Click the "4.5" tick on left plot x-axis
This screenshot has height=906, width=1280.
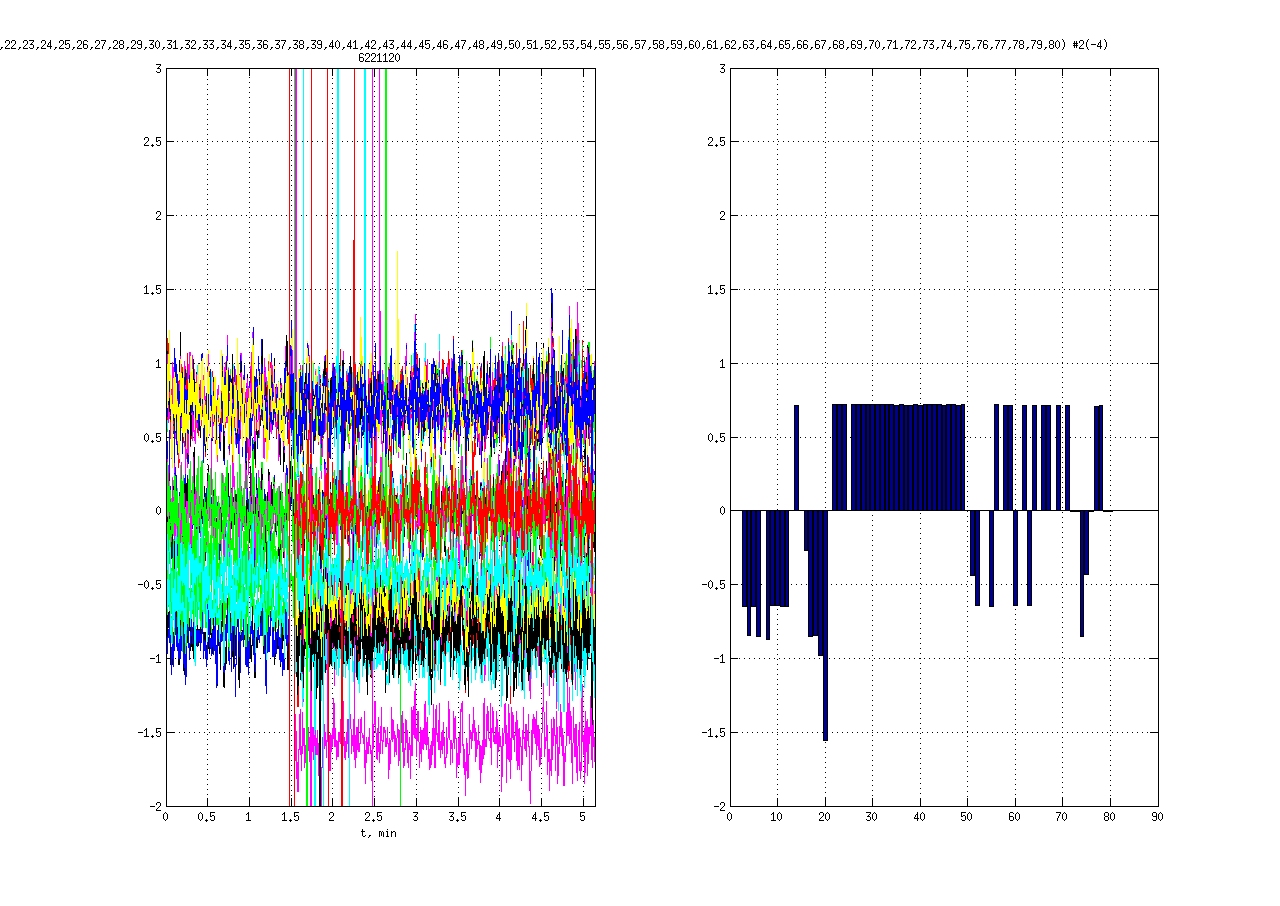click(x=541, y=817)
